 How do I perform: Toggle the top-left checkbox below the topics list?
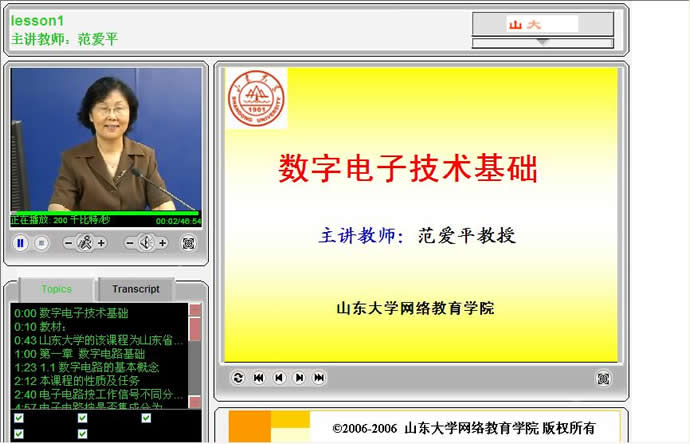19,418
